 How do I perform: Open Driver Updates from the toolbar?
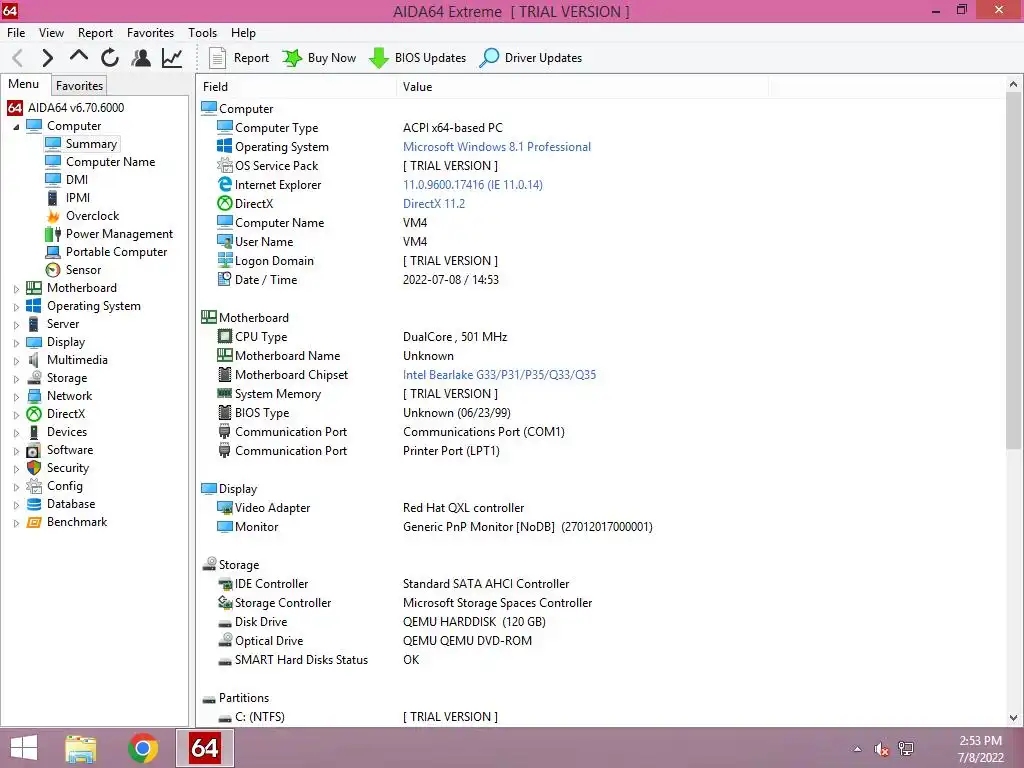[530, 58]
